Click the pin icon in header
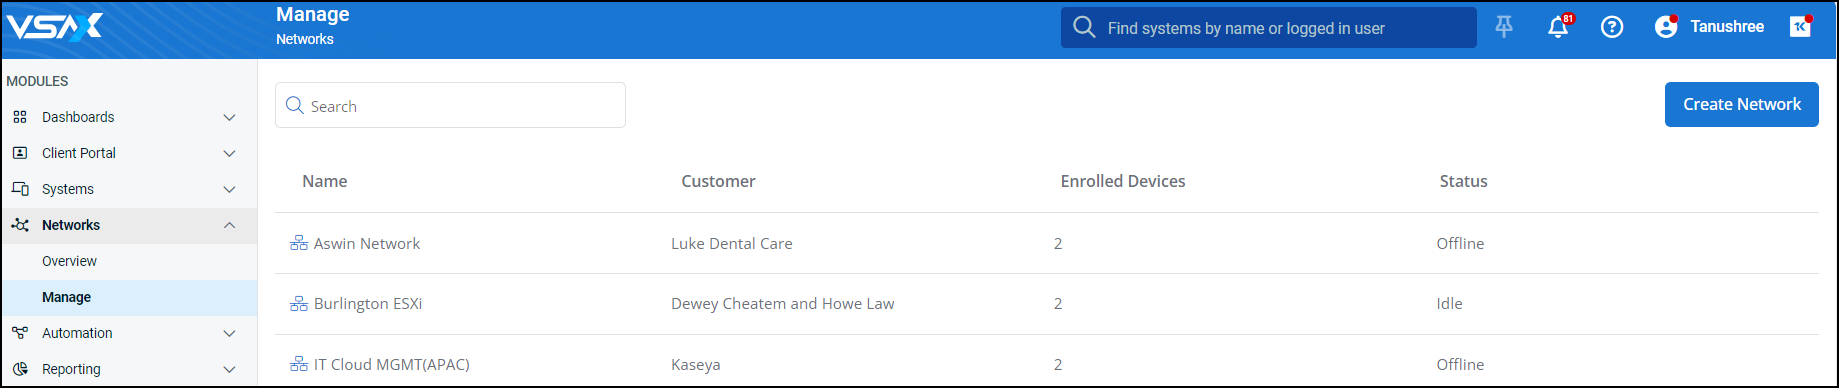This screenshot has height=388, width=1839. (x=1504, y=27)
